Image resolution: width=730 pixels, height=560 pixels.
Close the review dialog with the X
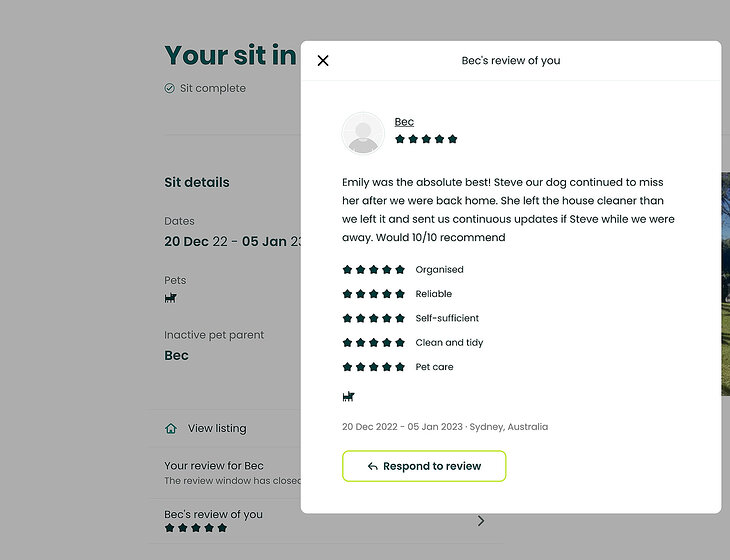point(323,61)
